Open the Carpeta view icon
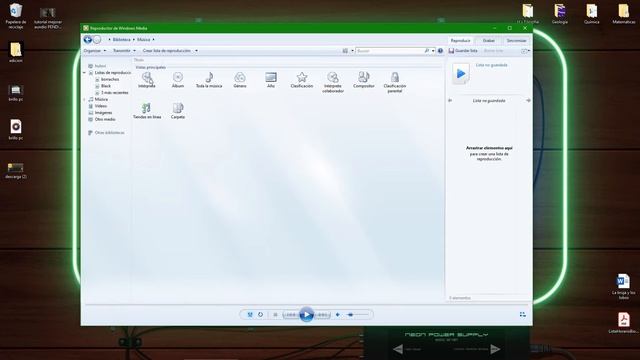The image size is (640, 360). pos(178,108)
